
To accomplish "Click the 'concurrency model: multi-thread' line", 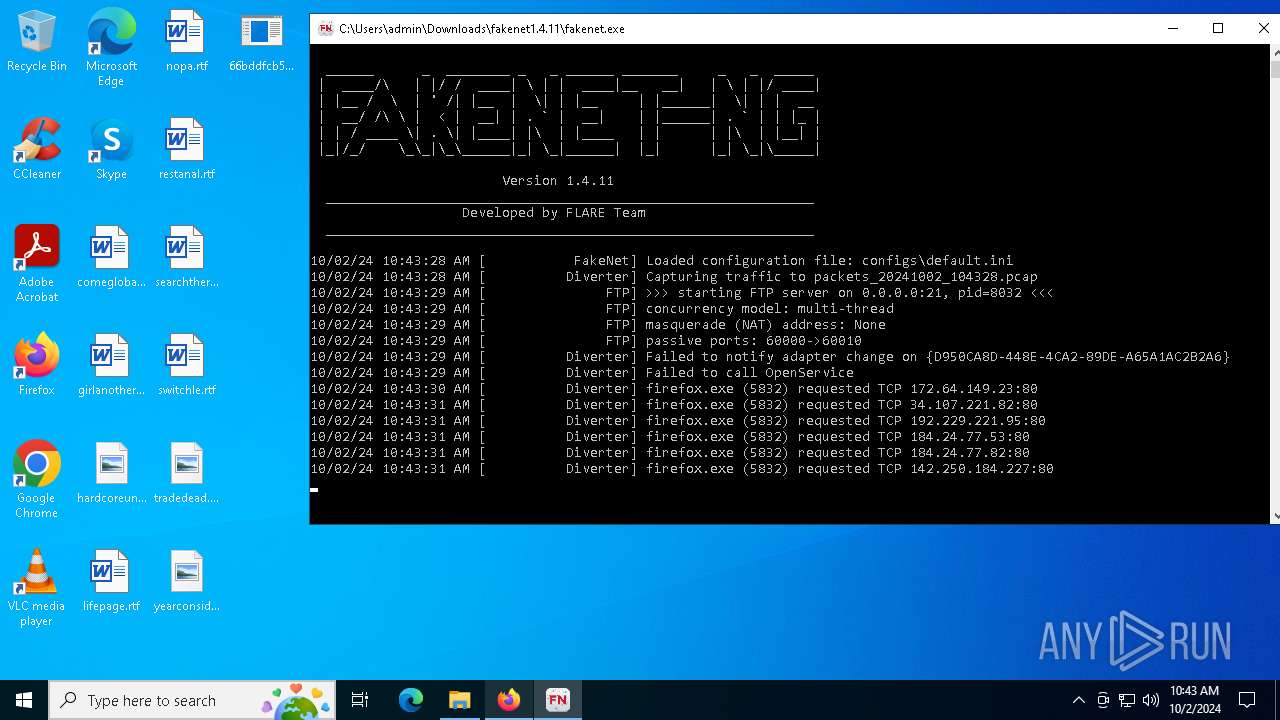I will pos(602,309).
